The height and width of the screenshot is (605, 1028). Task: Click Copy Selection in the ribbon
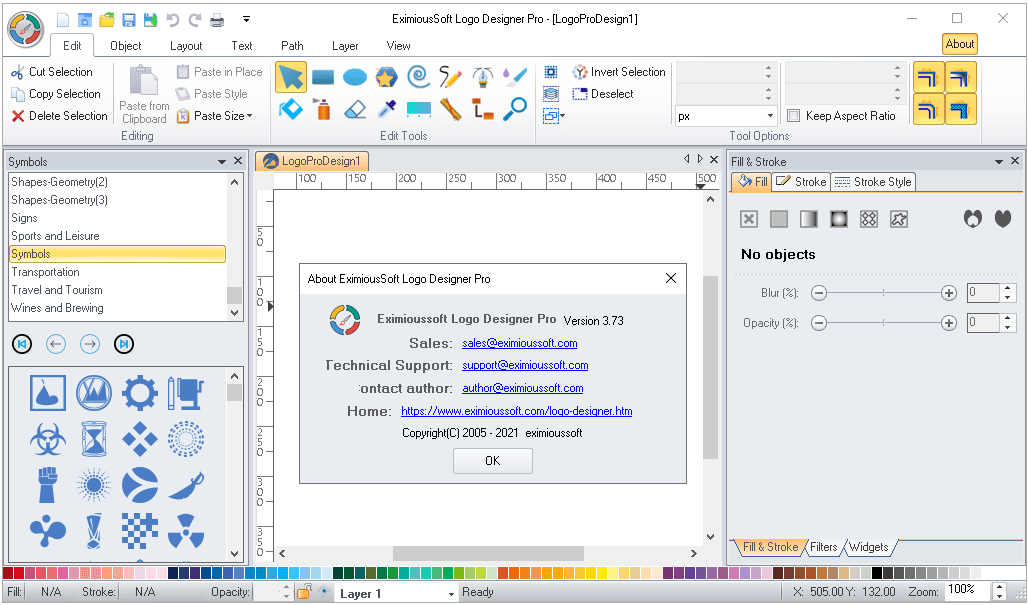pyautogui.click(x=56, y=94)
